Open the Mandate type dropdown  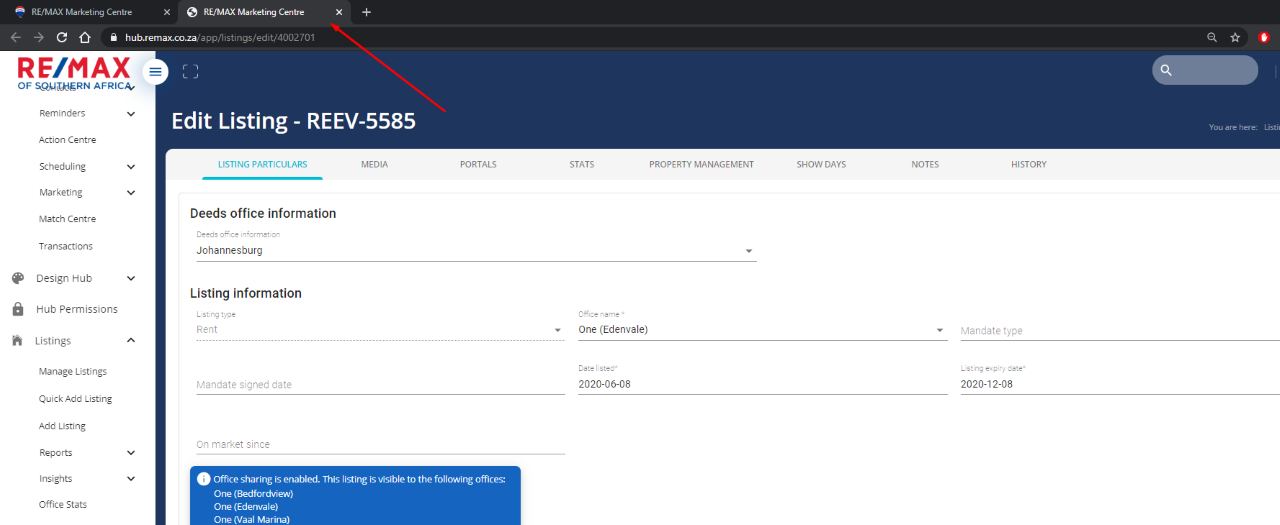[x=1120, y=331]
